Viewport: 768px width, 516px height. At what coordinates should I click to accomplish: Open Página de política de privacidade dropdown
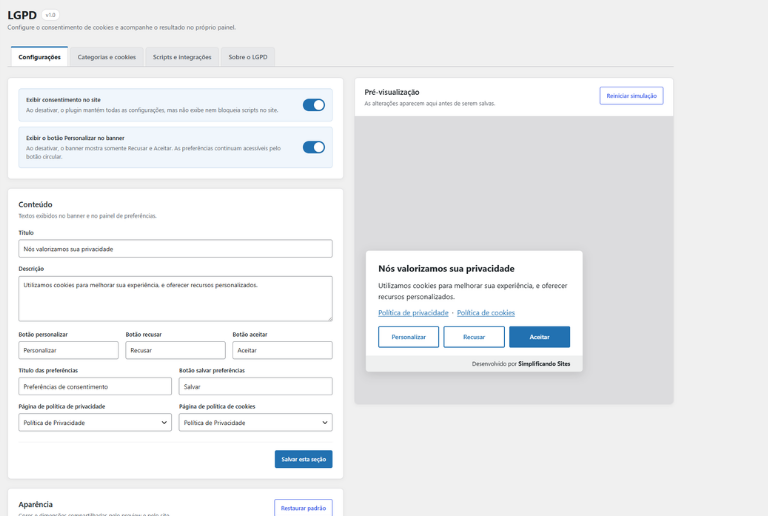[95, 422]
